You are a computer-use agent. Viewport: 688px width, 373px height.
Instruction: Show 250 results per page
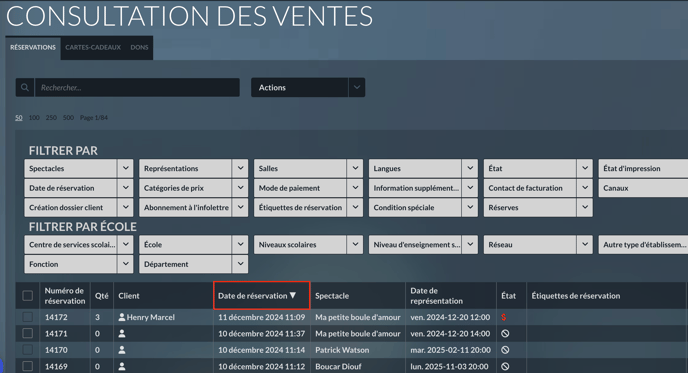click(x=51, y=118)
